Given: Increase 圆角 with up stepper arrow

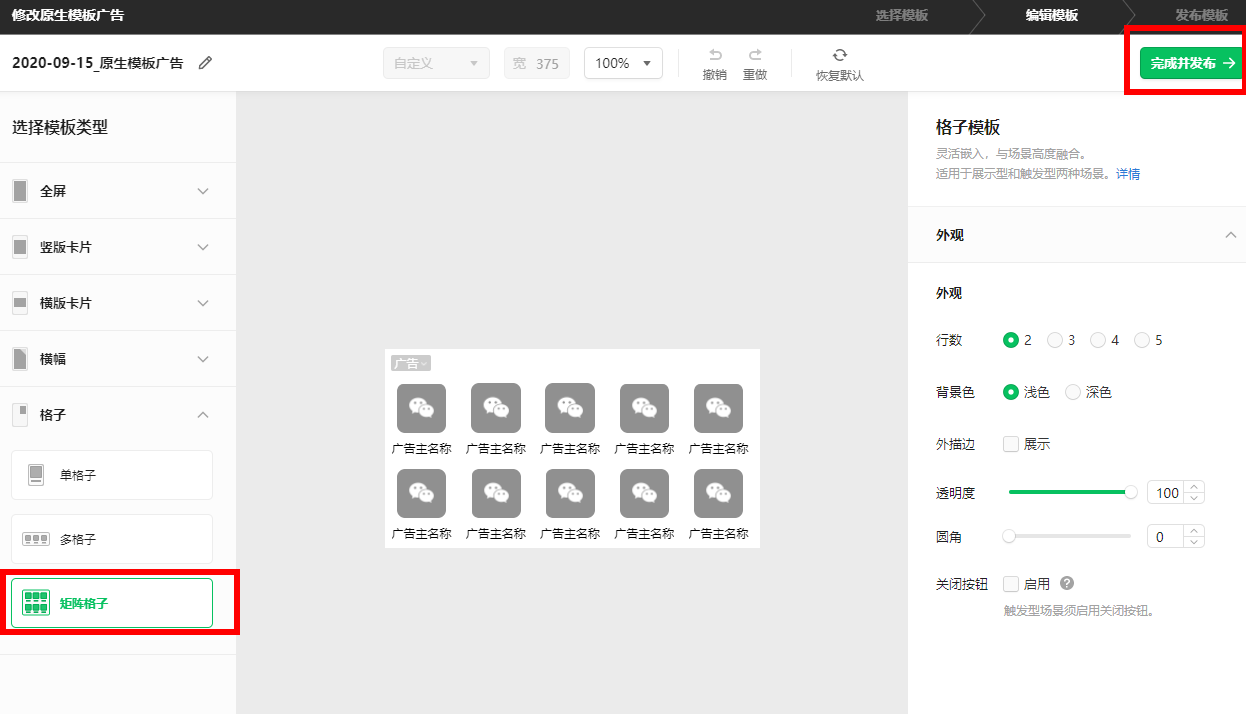Looking at the screenshot, I should pyautogui.click(x=1194, y=531).
